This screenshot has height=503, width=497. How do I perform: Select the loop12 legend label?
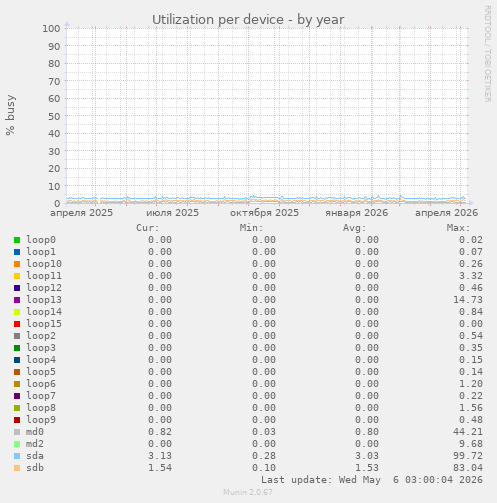click(44, 288)
